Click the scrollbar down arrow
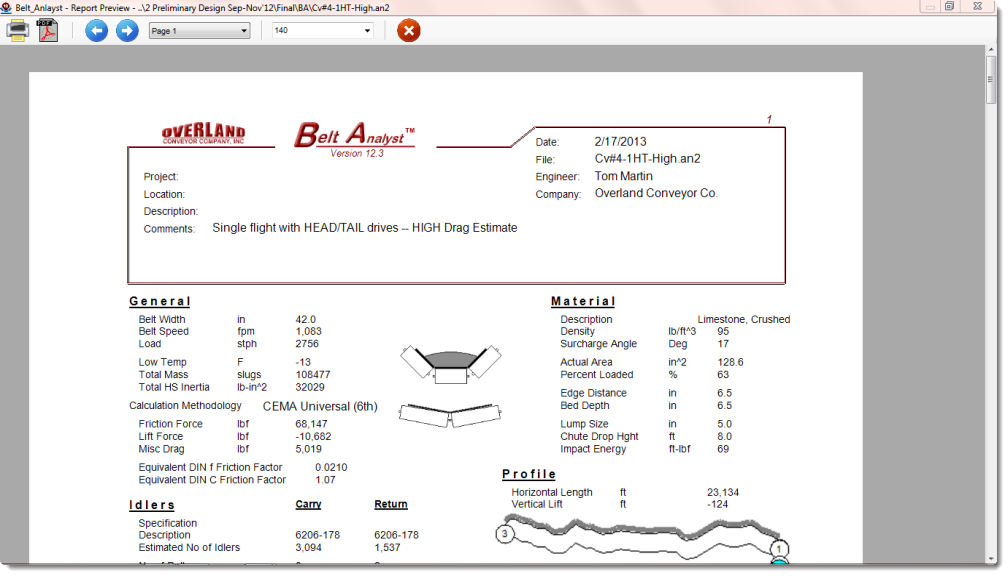This screenshot has width=1008, height=576. (991, 559)
